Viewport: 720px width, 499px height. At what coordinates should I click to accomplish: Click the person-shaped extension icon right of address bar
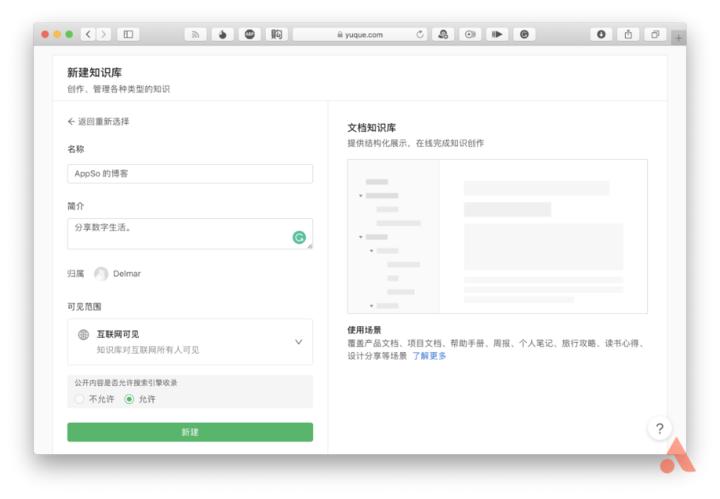tap(443, 34)
